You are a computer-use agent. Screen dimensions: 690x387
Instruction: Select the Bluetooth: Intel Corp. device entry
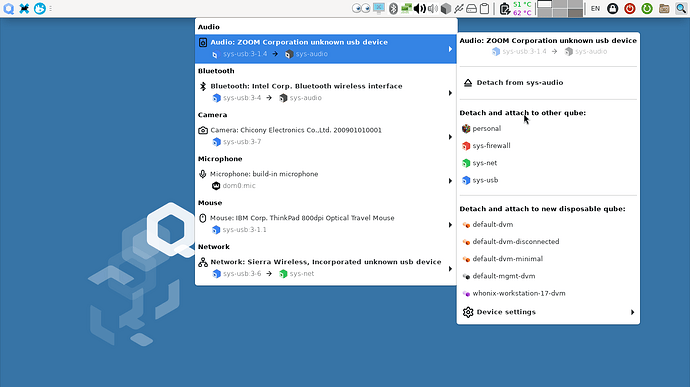point(326,92)
